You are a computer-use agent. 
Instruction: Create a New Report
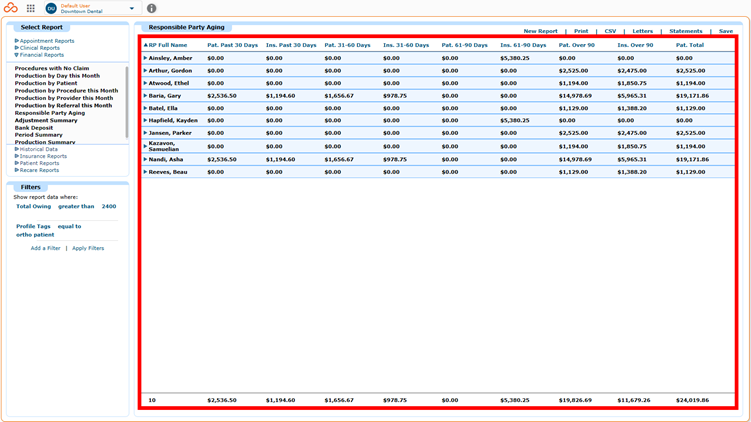540,31
